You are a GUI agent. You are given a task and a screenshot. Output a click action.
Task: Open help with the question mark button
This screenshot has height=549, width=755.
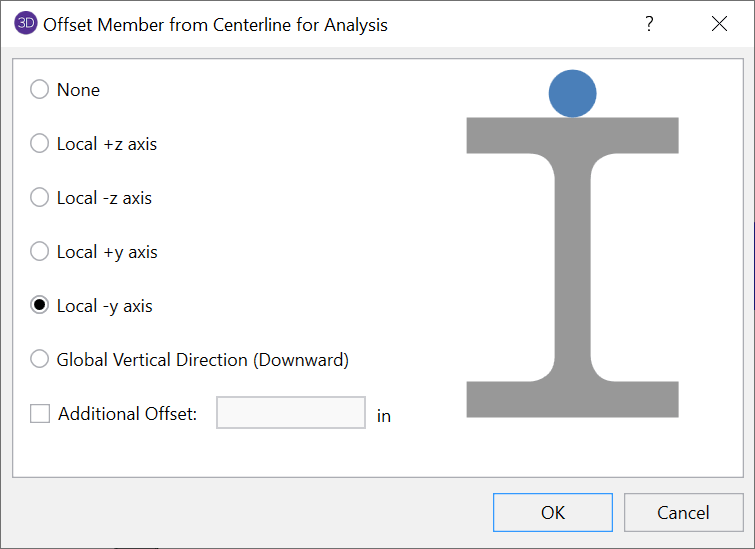pos(649,24)
